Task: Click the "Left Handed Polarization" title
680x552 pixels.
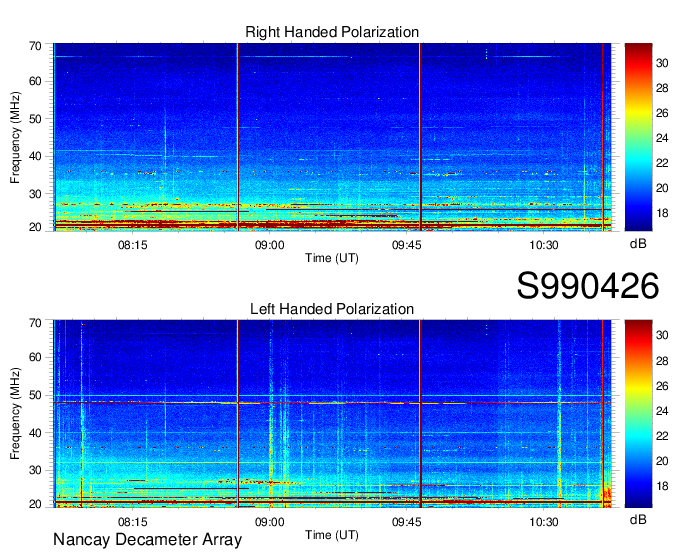Action: [x=332, y=309]
